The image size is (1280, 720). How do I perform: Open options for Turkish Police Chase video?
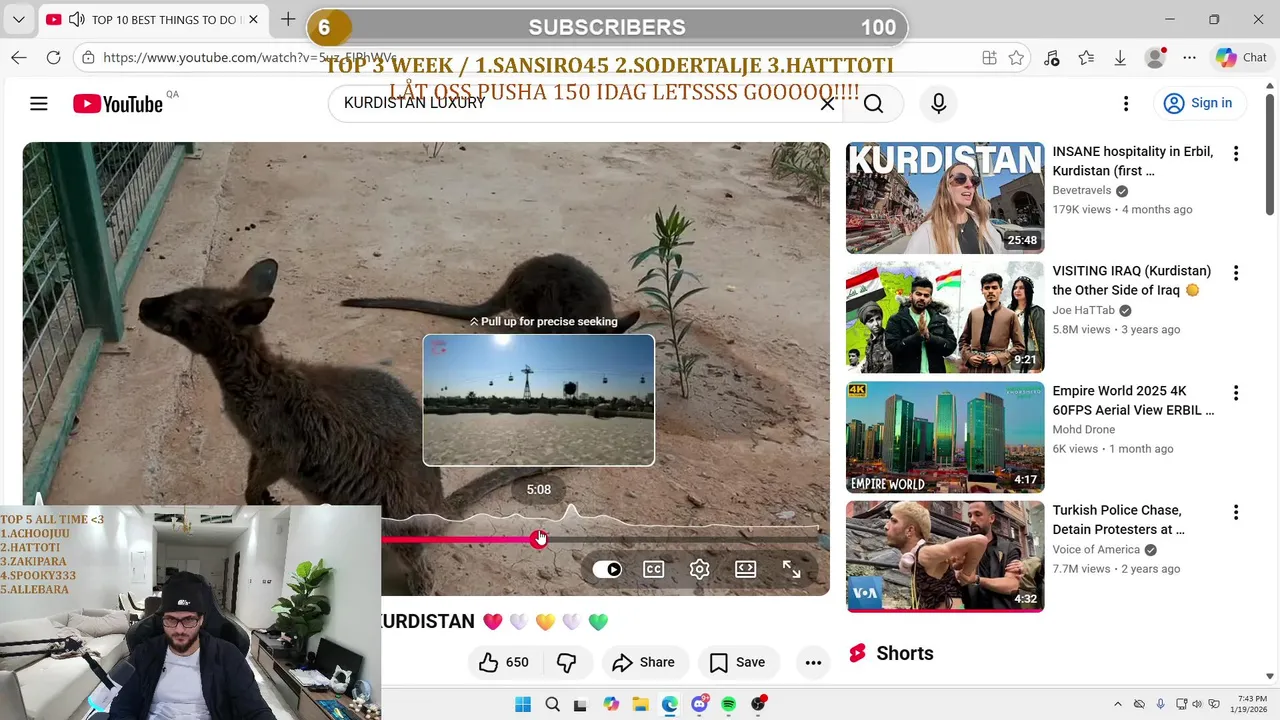point(1236,512)
